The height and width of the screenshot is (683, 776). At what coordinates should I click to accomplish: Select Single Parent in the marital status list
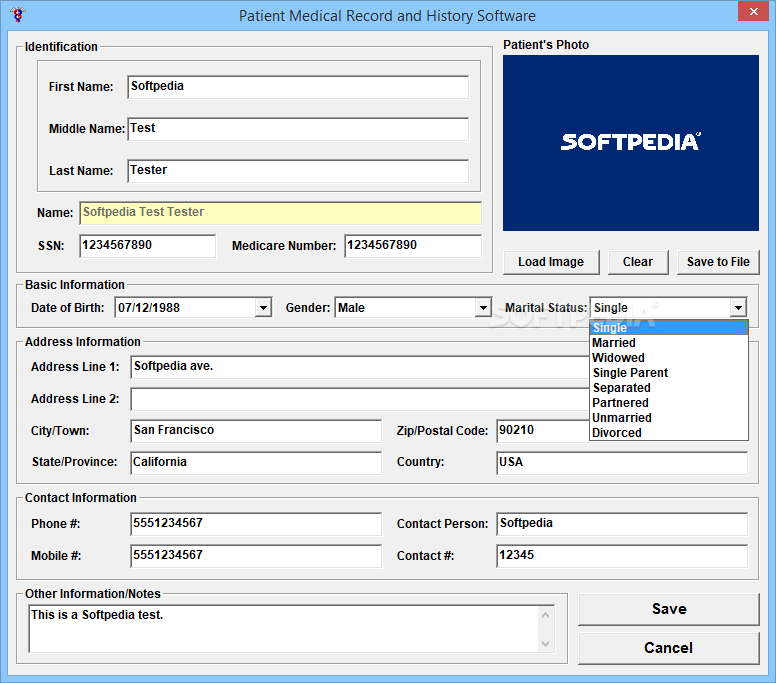669,373
